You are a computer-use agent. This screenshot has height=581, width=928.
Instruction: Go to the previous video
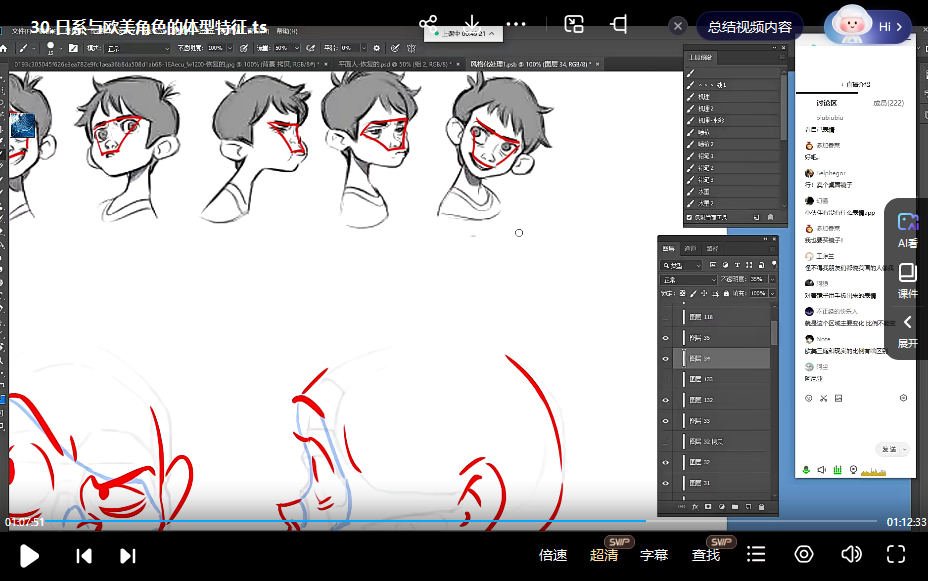pos(84,555)
